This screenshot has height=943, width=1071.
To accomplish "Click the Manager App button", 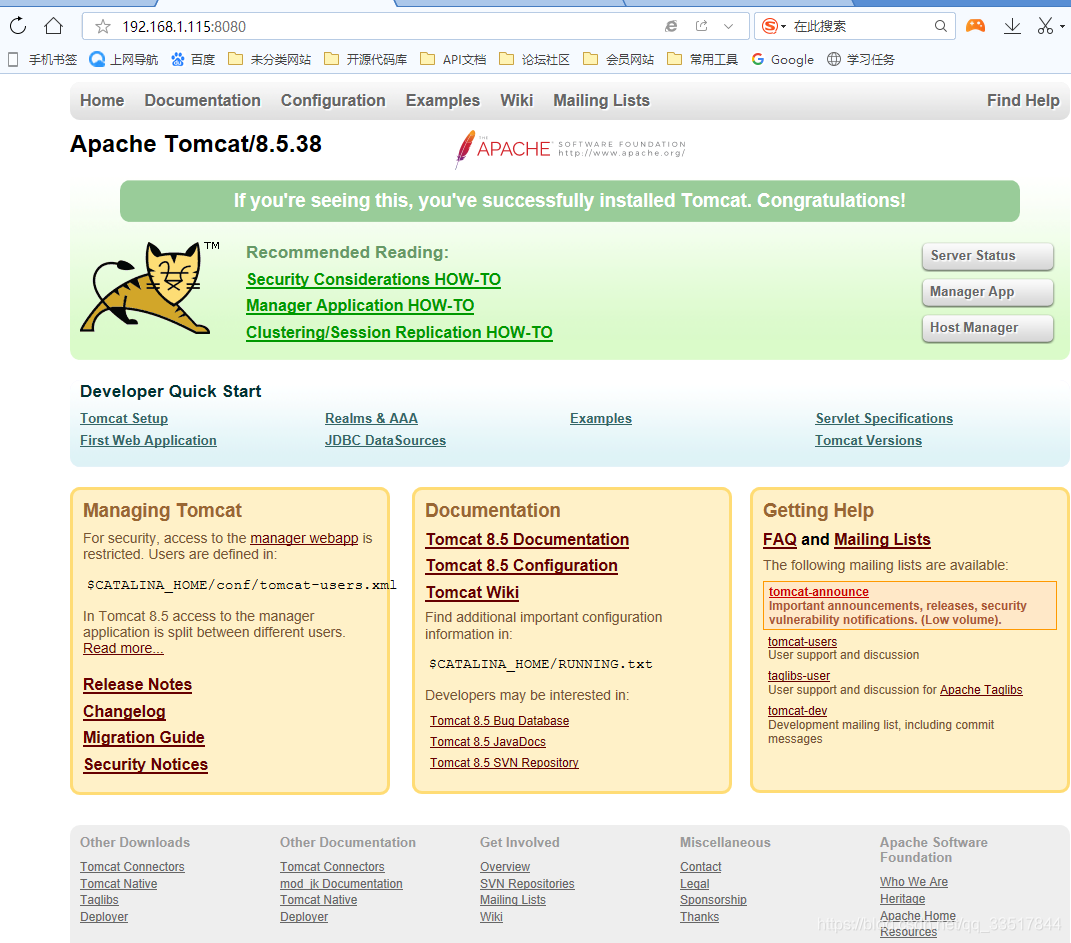I will click(x=988, y=292).
